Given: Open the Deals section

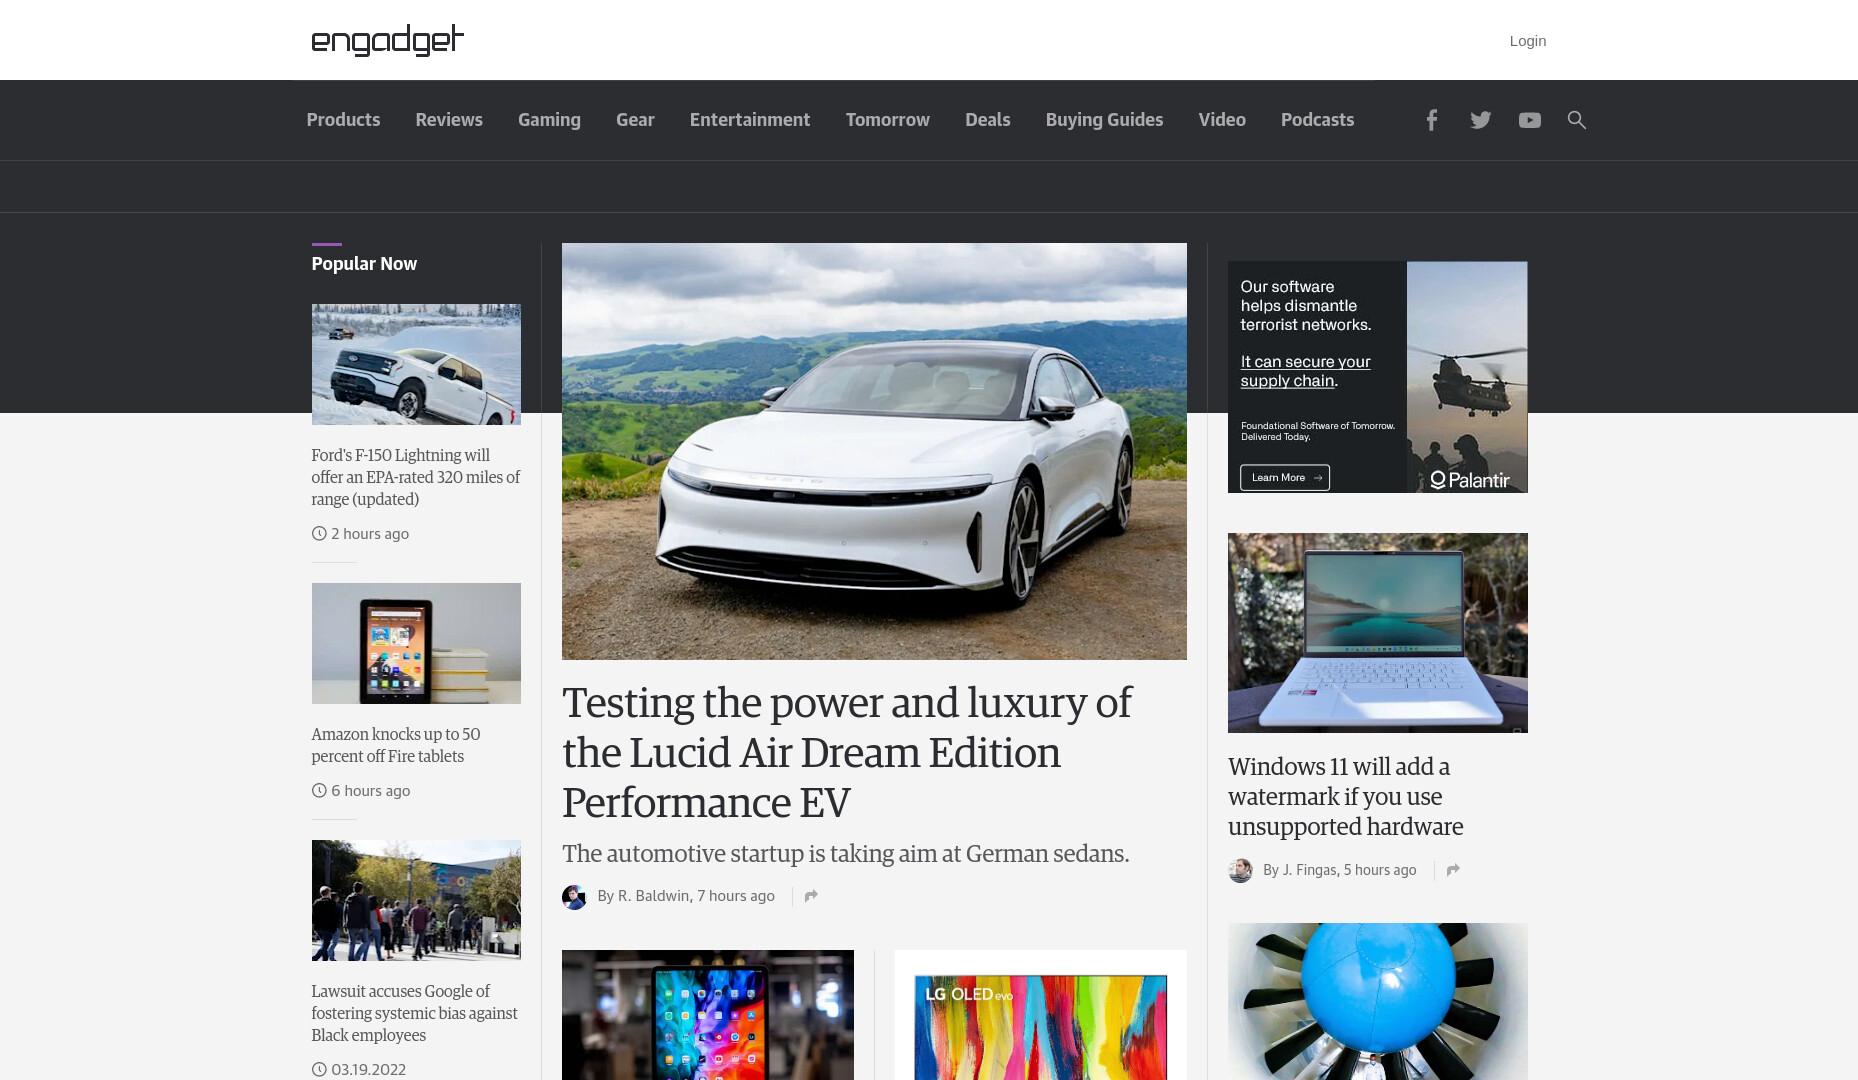Looking at the screenshot, I should click(x=987, y=120).
